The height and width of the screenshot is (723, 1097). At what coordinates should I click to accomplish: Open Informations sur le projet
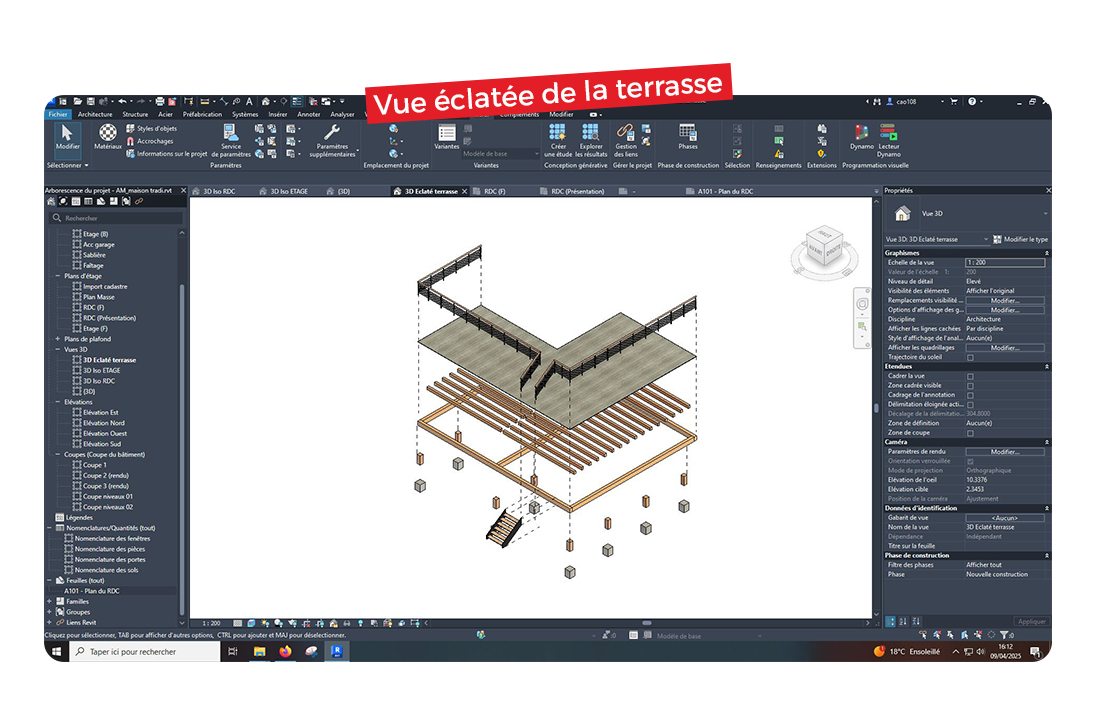pyautogui.click(x=167, y=154)
